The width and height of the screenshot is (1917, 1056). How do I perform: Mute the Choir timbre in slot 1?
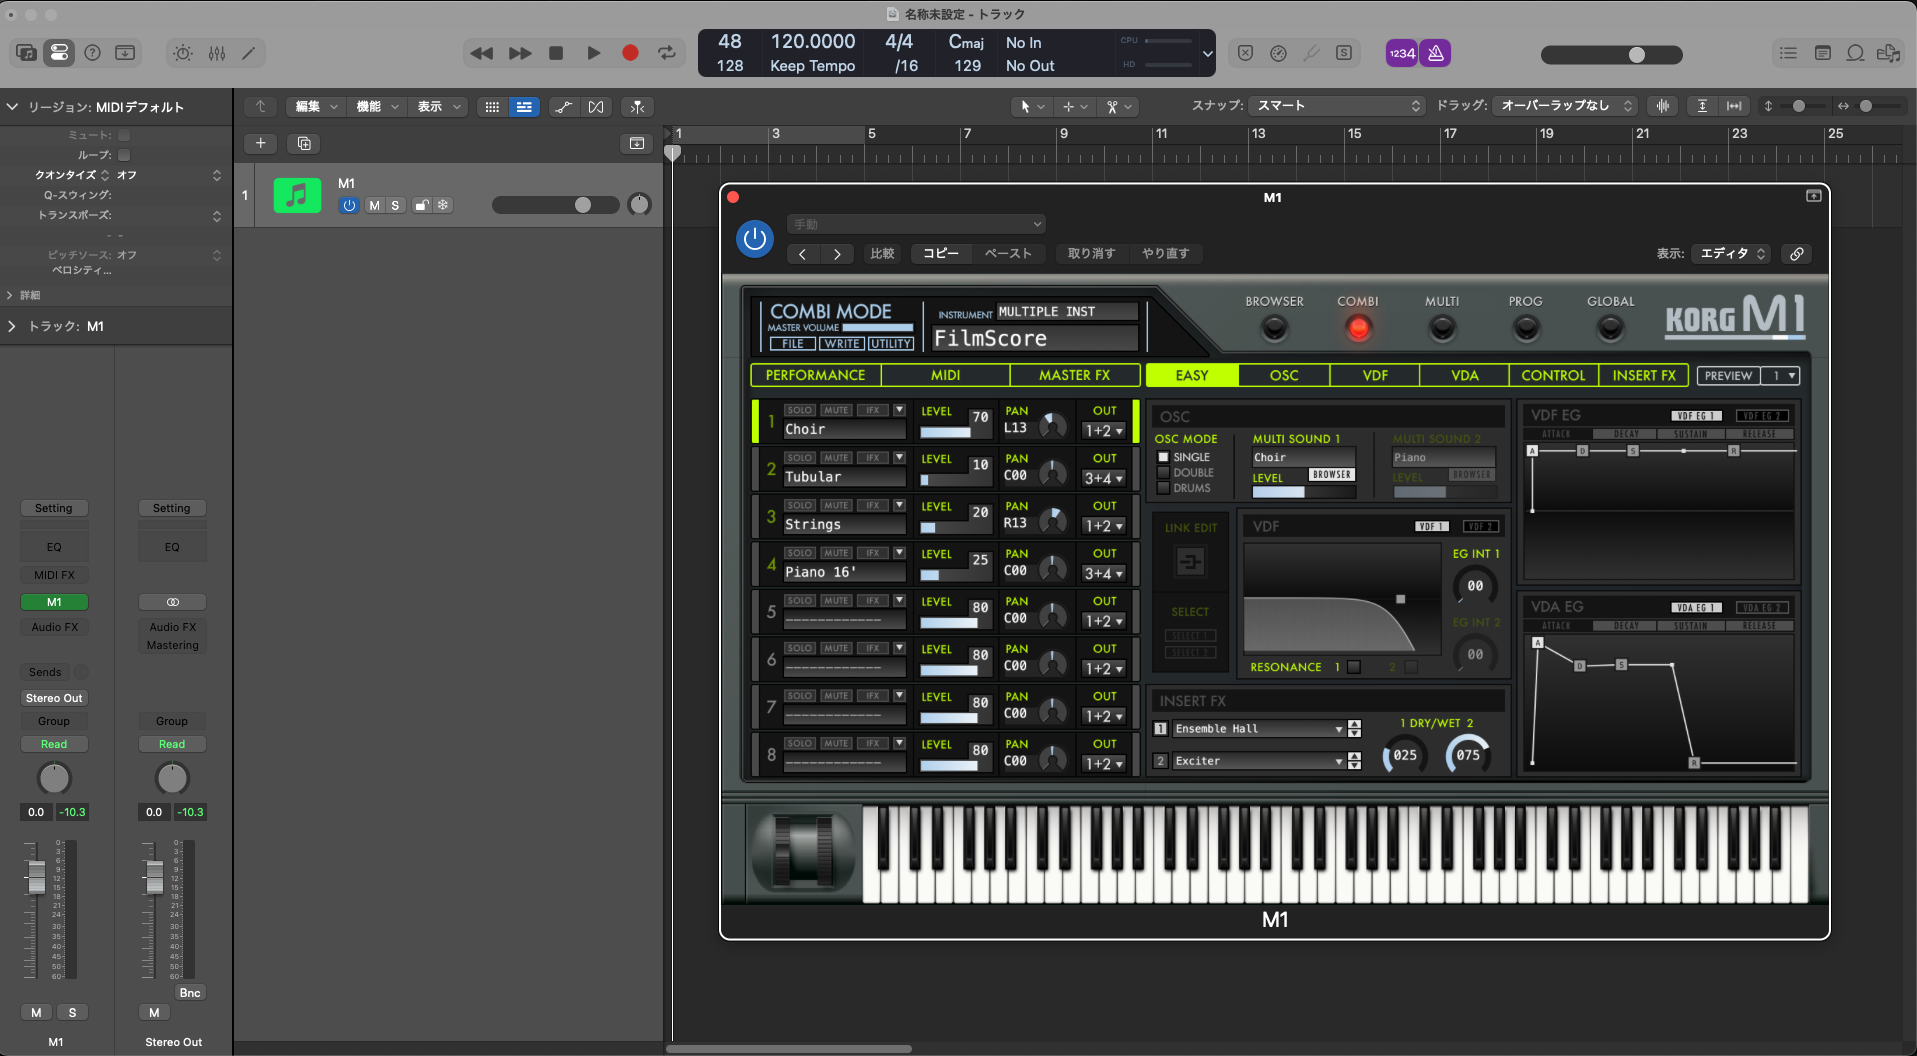[836, 410]
